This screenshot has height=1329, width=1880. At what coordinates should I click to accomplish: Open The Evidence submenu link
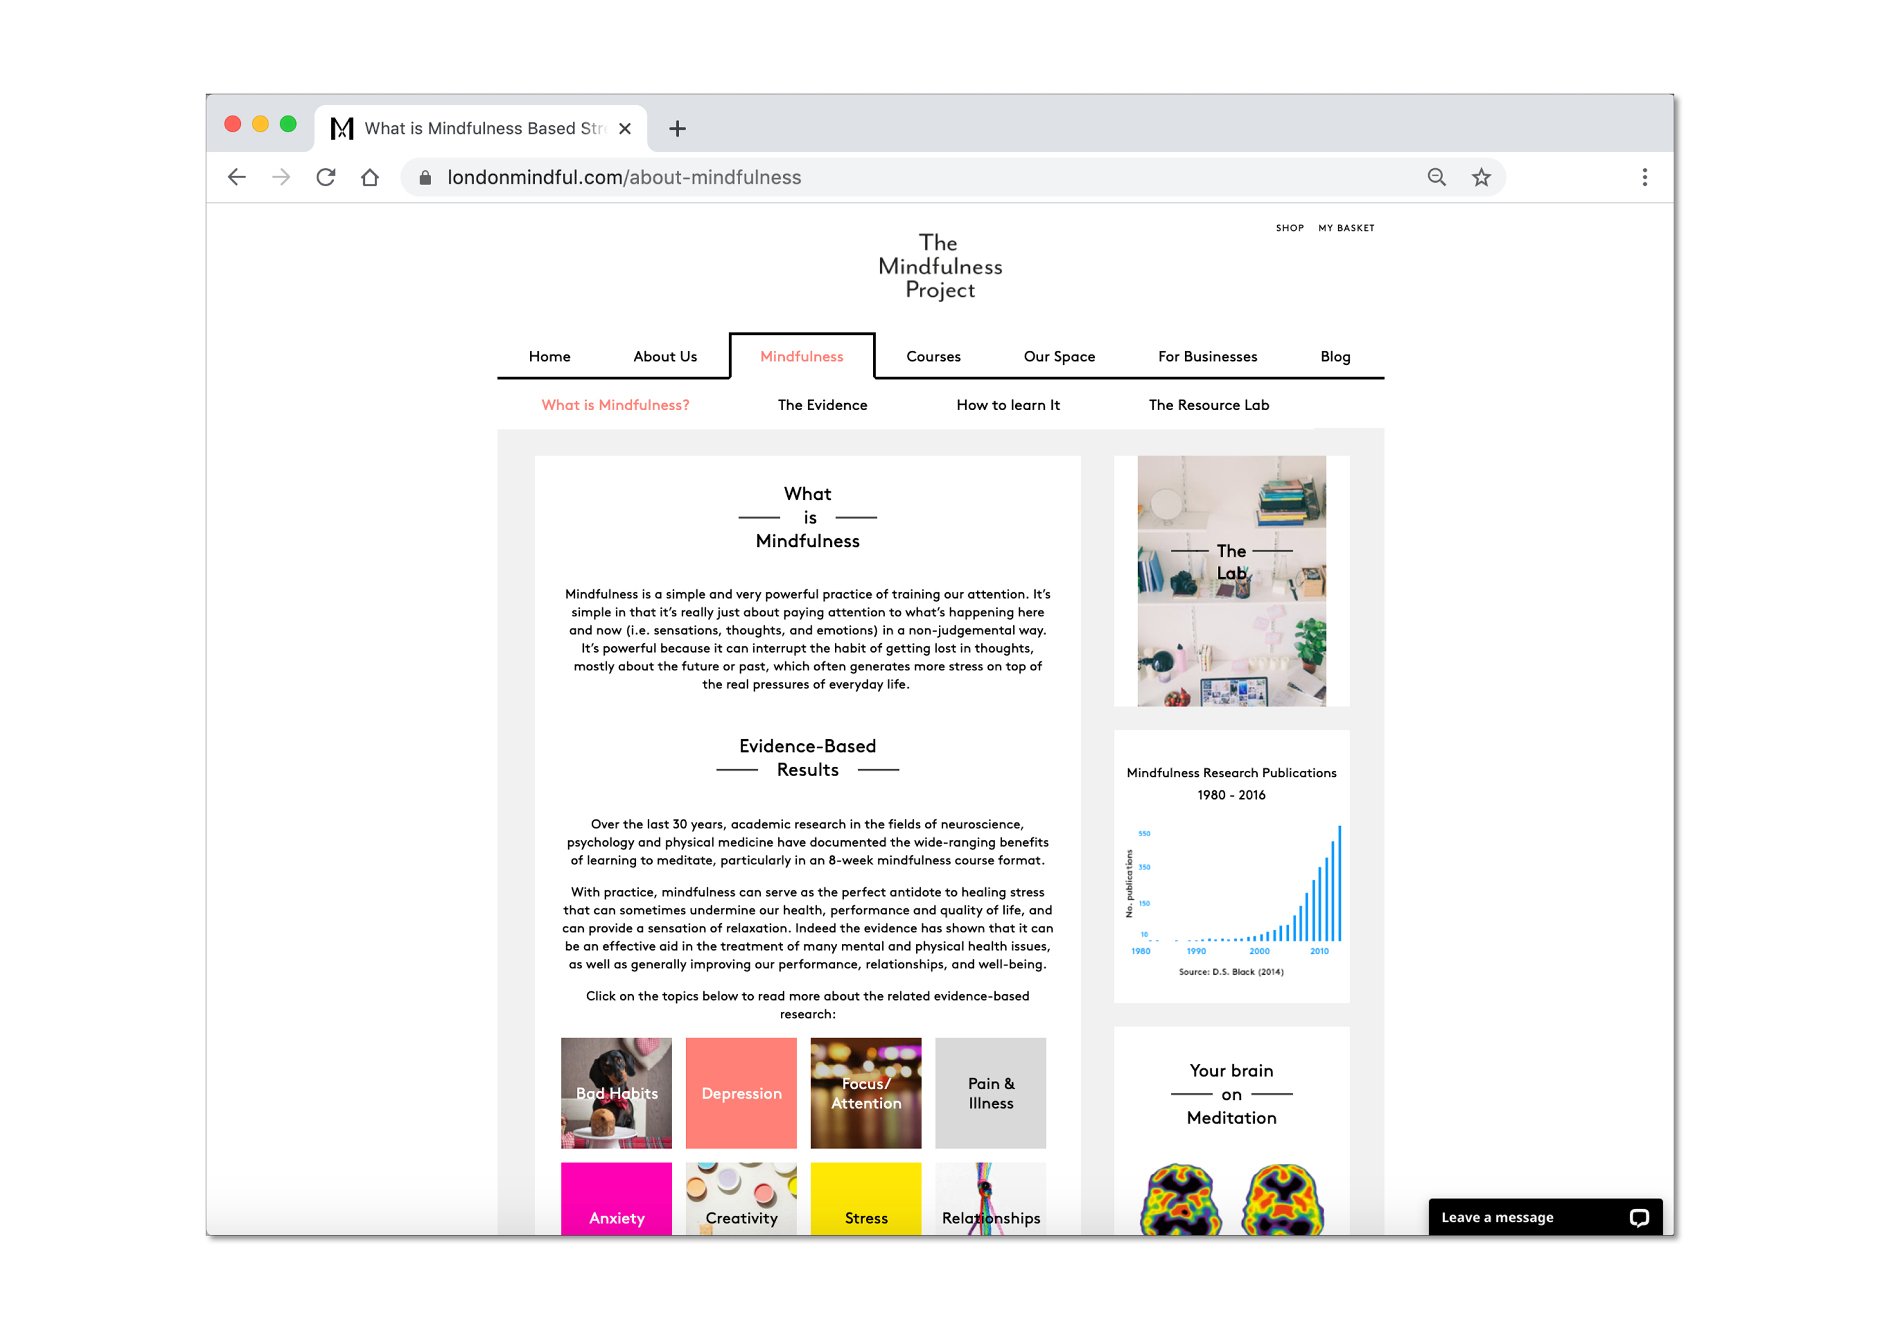823,405
